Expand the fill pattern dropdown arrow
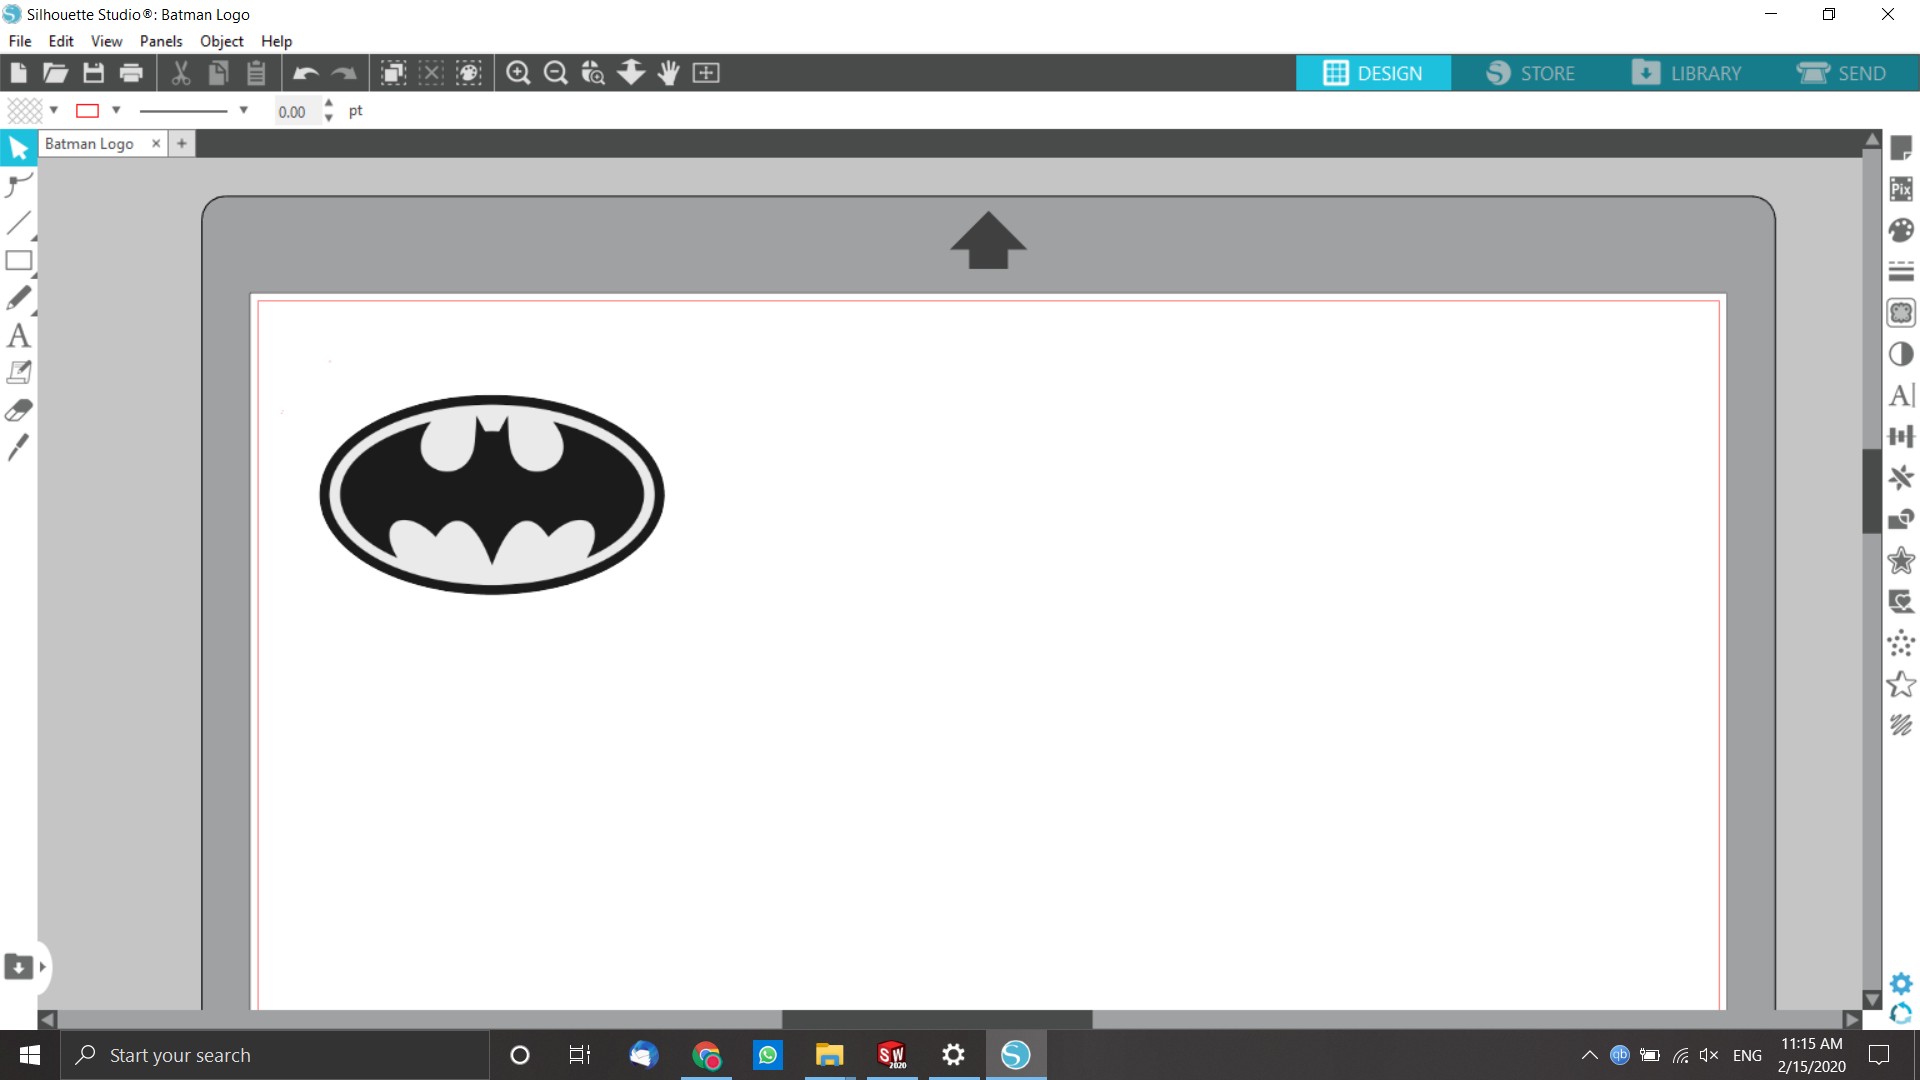Viewport: 1920px width, 1080px height. 54,110
